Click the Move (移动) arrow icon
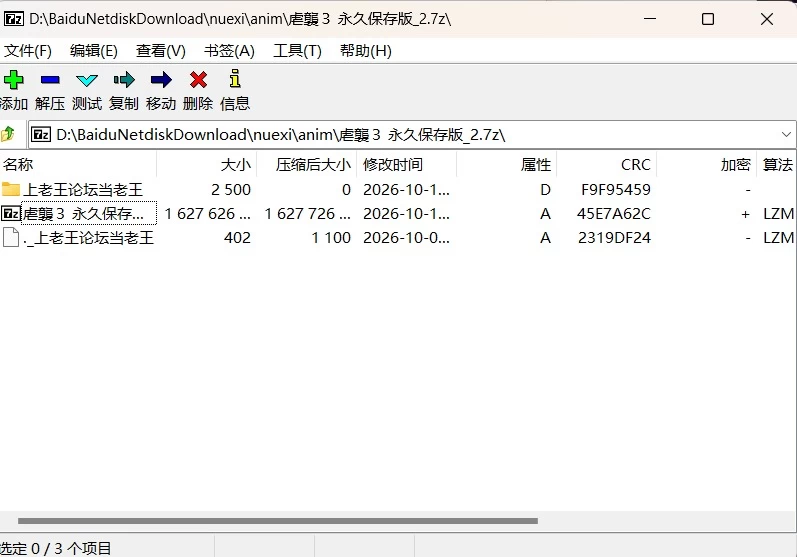 [x=161, y=80]
